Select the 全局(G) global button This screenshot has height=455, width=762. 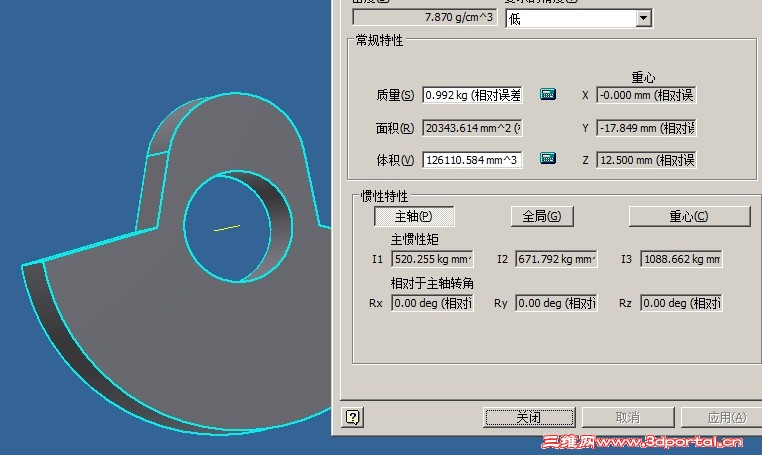click(x=542, y=216)
